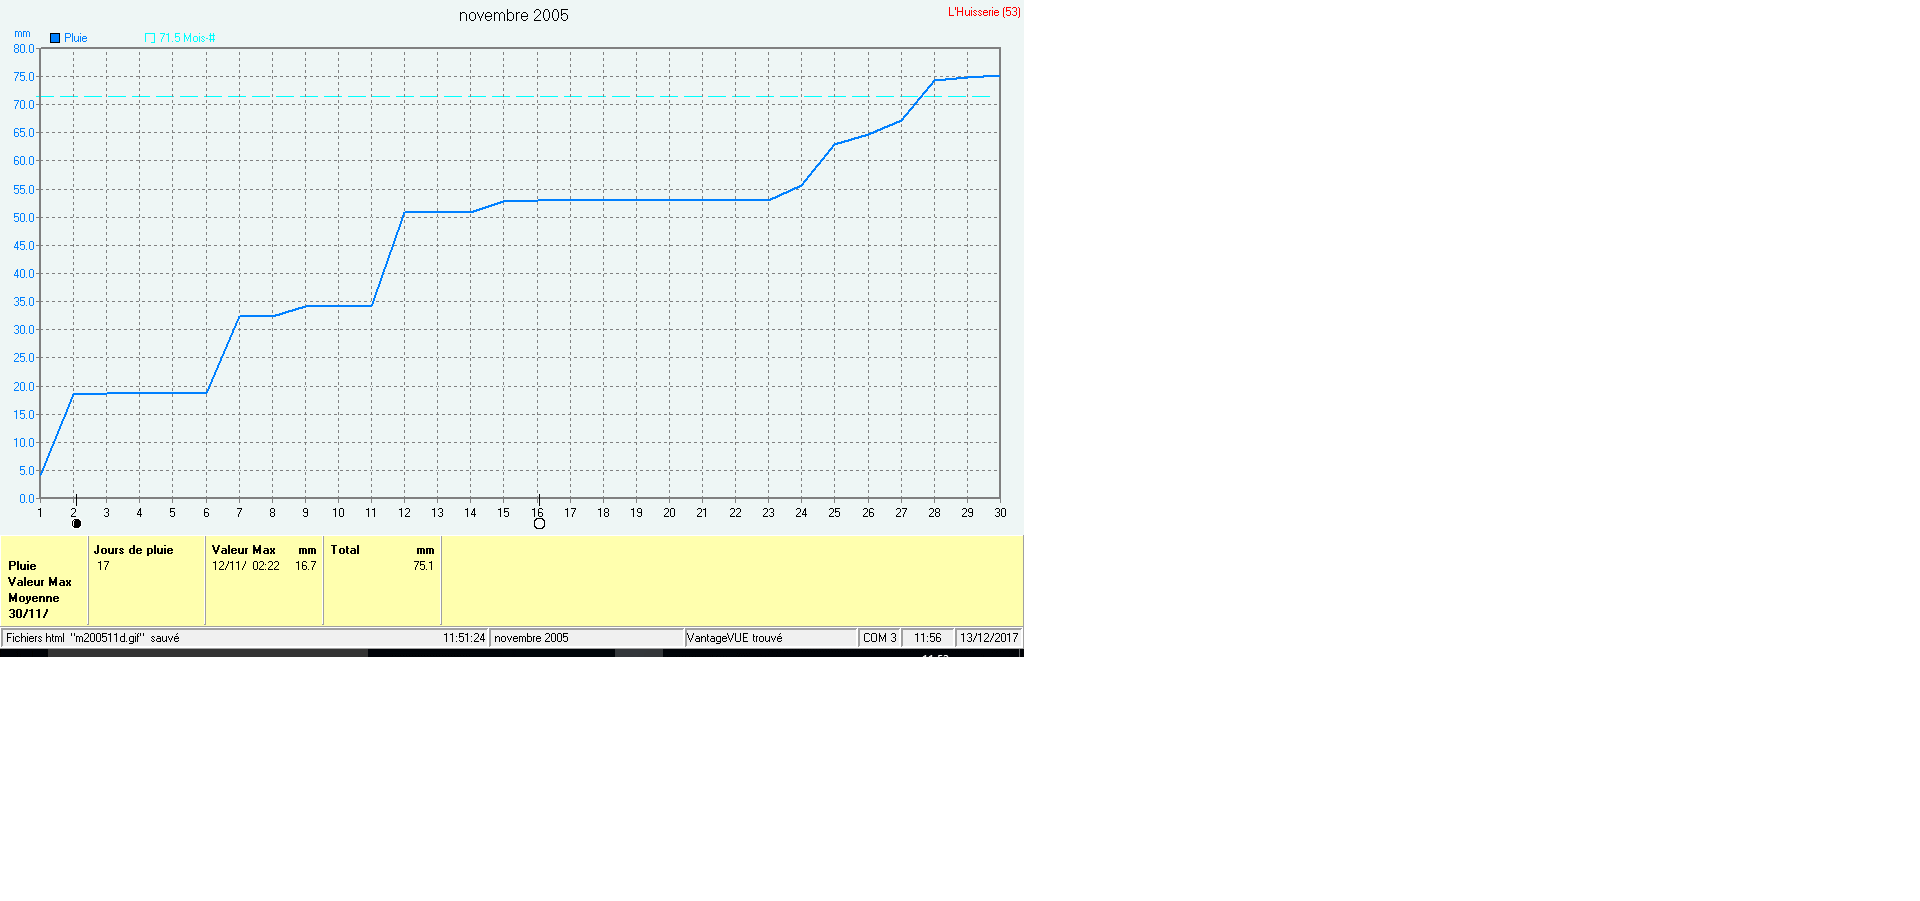1920x901 pixels.
Task: Click the 11:51:24 status time
Action: pos(464,638)
